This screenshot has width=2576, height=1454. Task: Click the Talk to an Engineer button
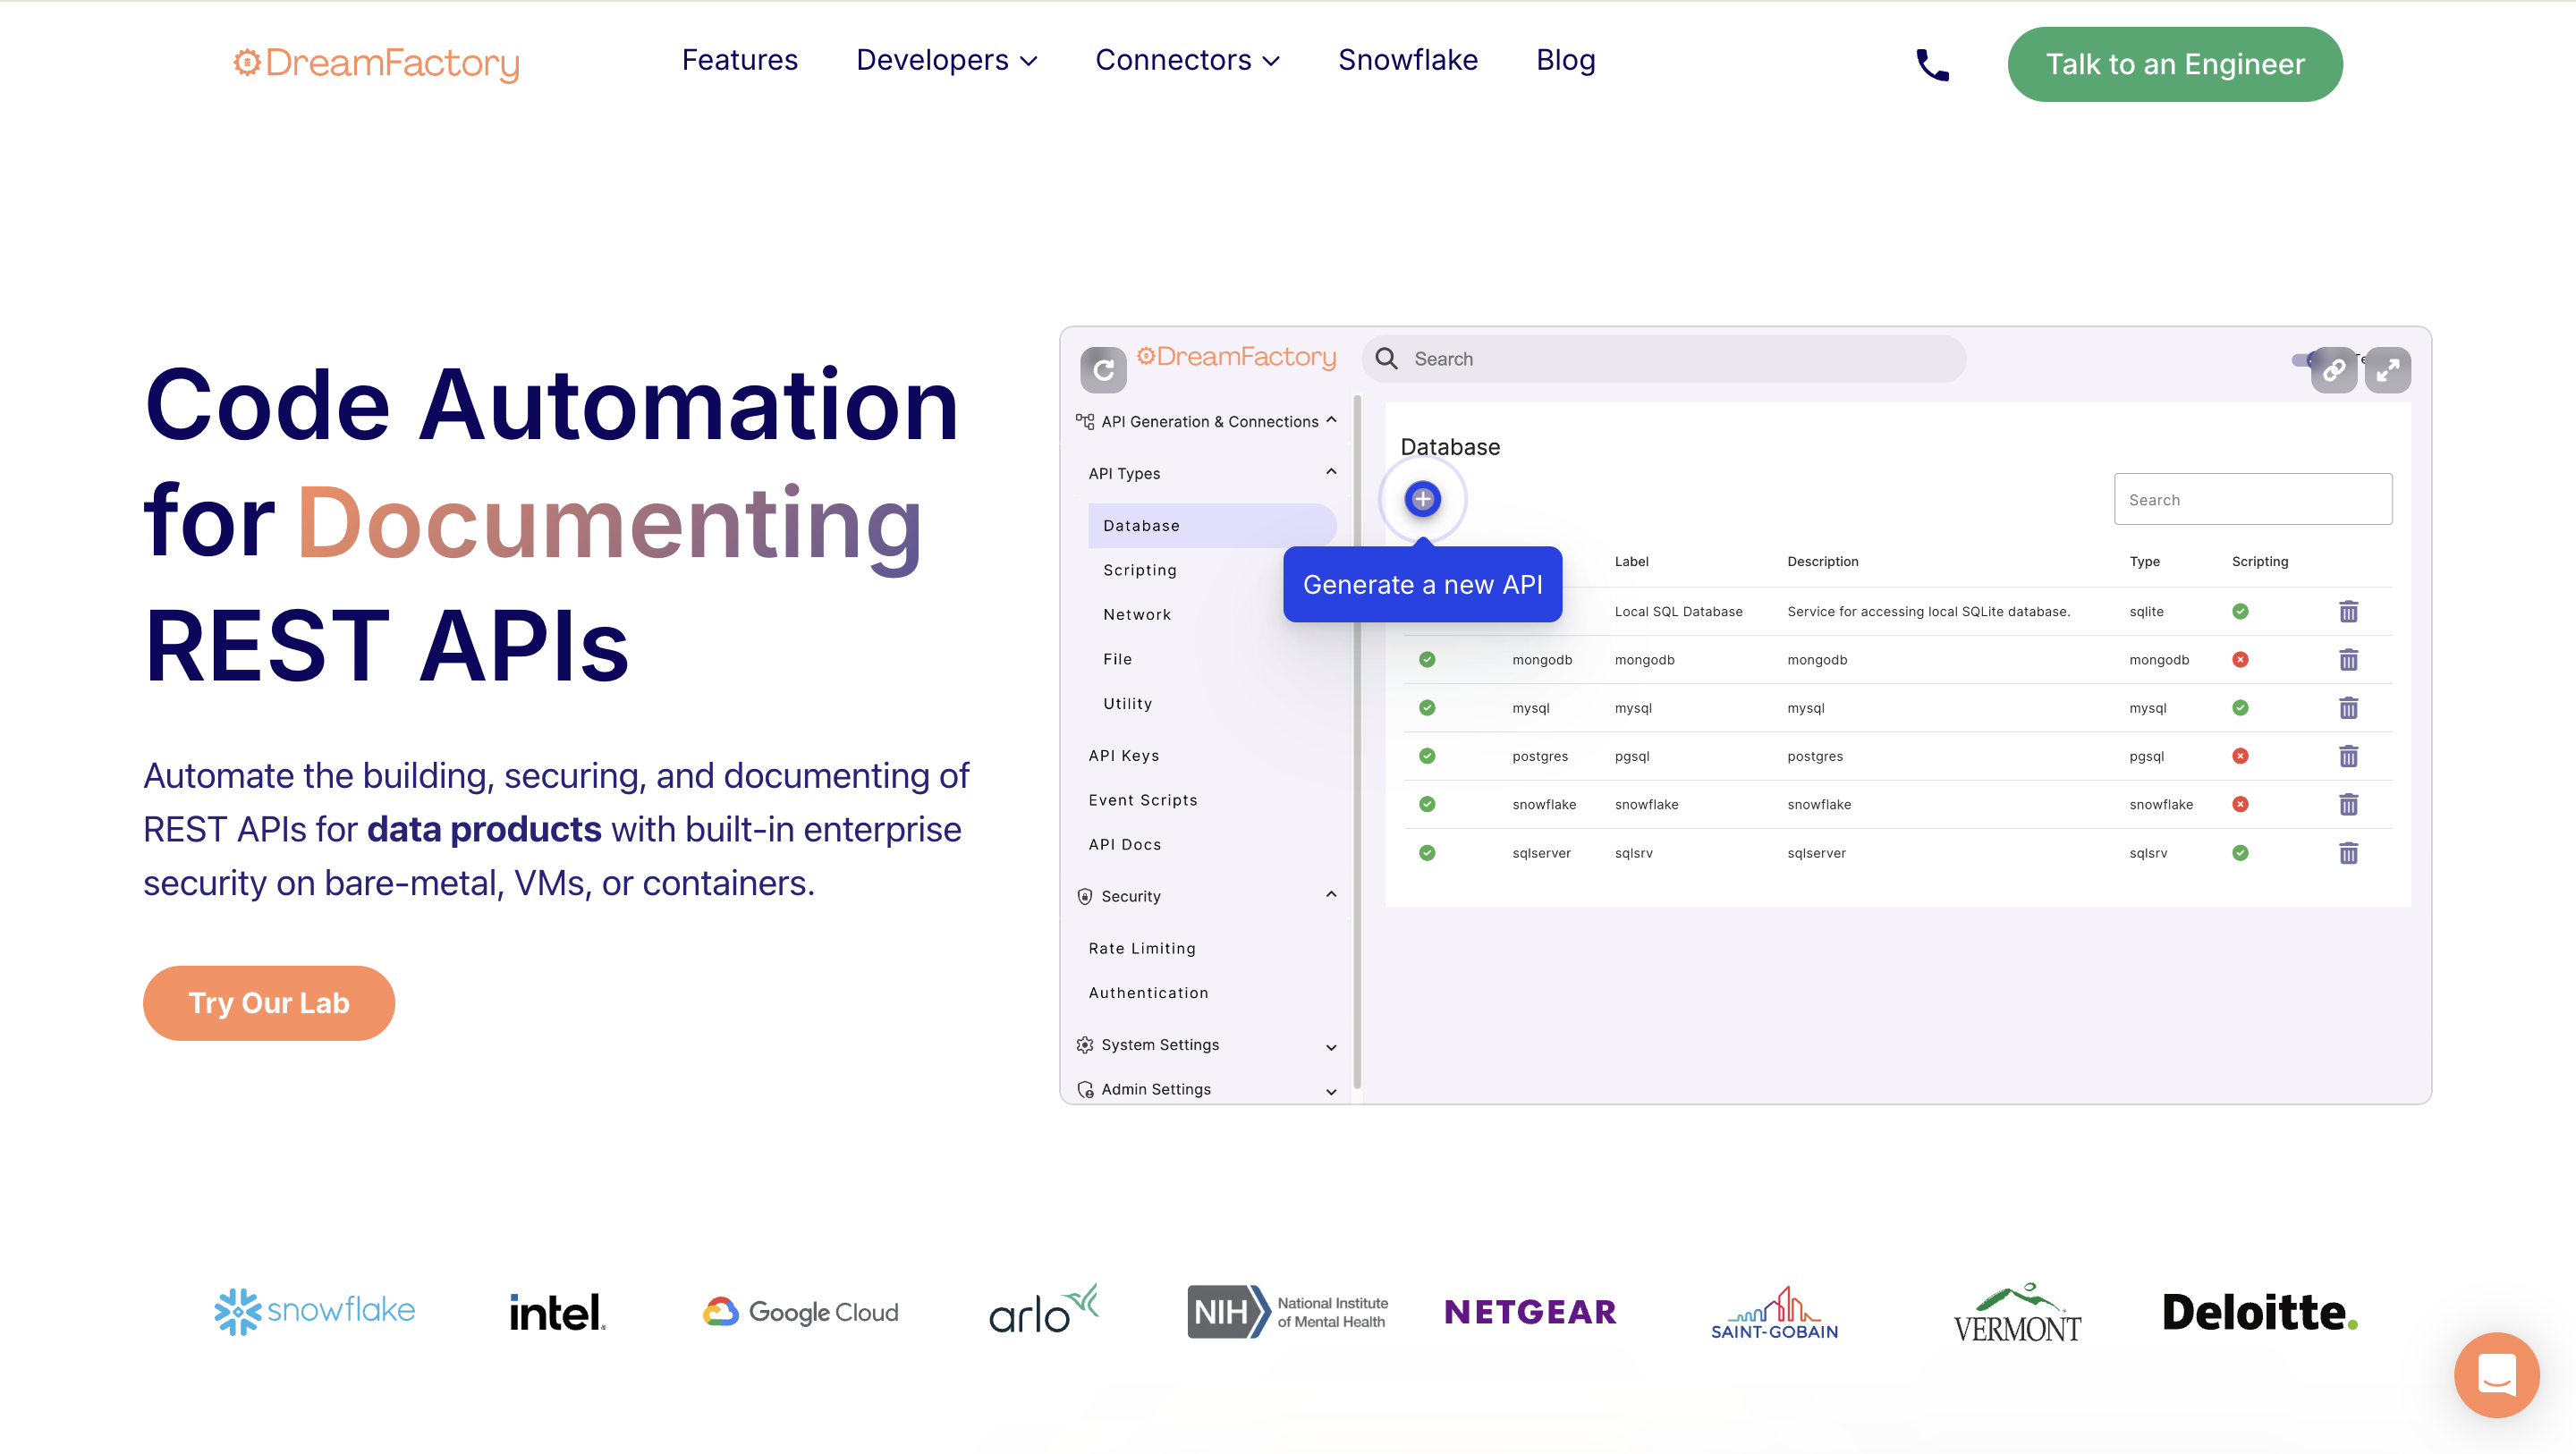pos(2174,63)
